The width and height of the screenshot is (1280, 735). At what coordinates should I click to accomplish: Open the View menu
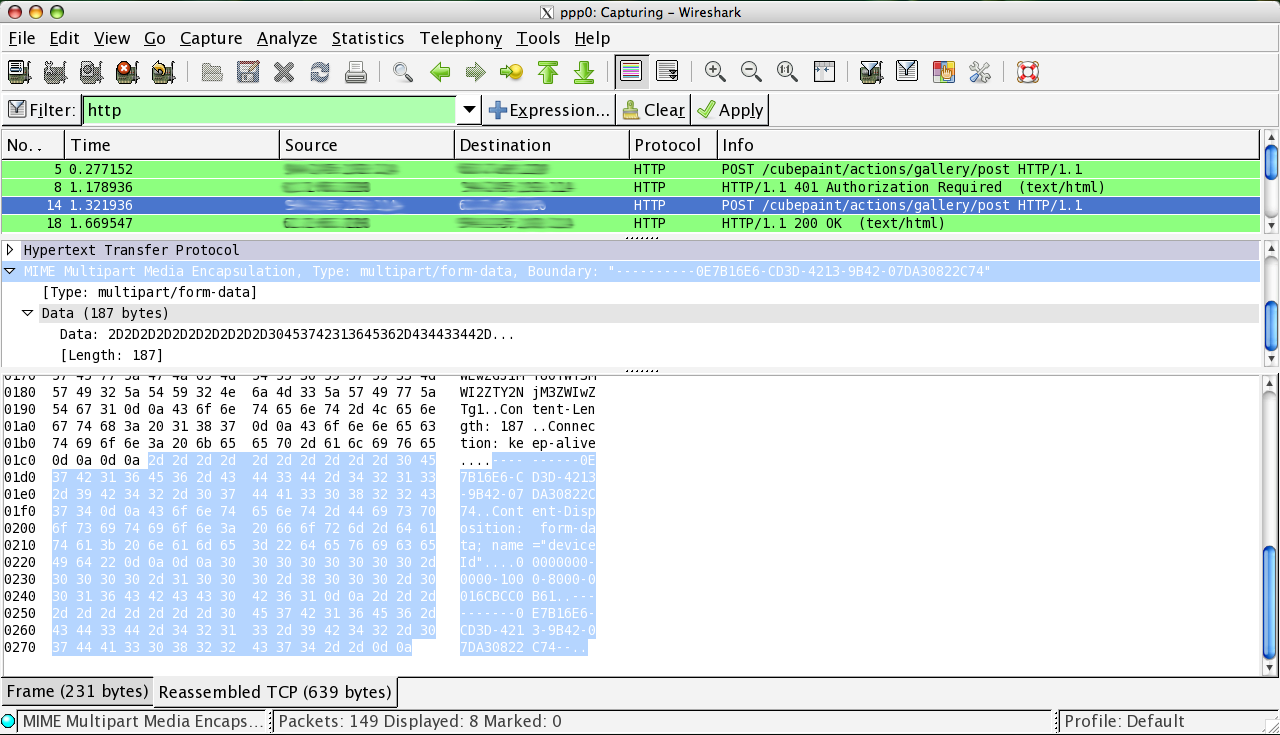click(x=112, y=38)
